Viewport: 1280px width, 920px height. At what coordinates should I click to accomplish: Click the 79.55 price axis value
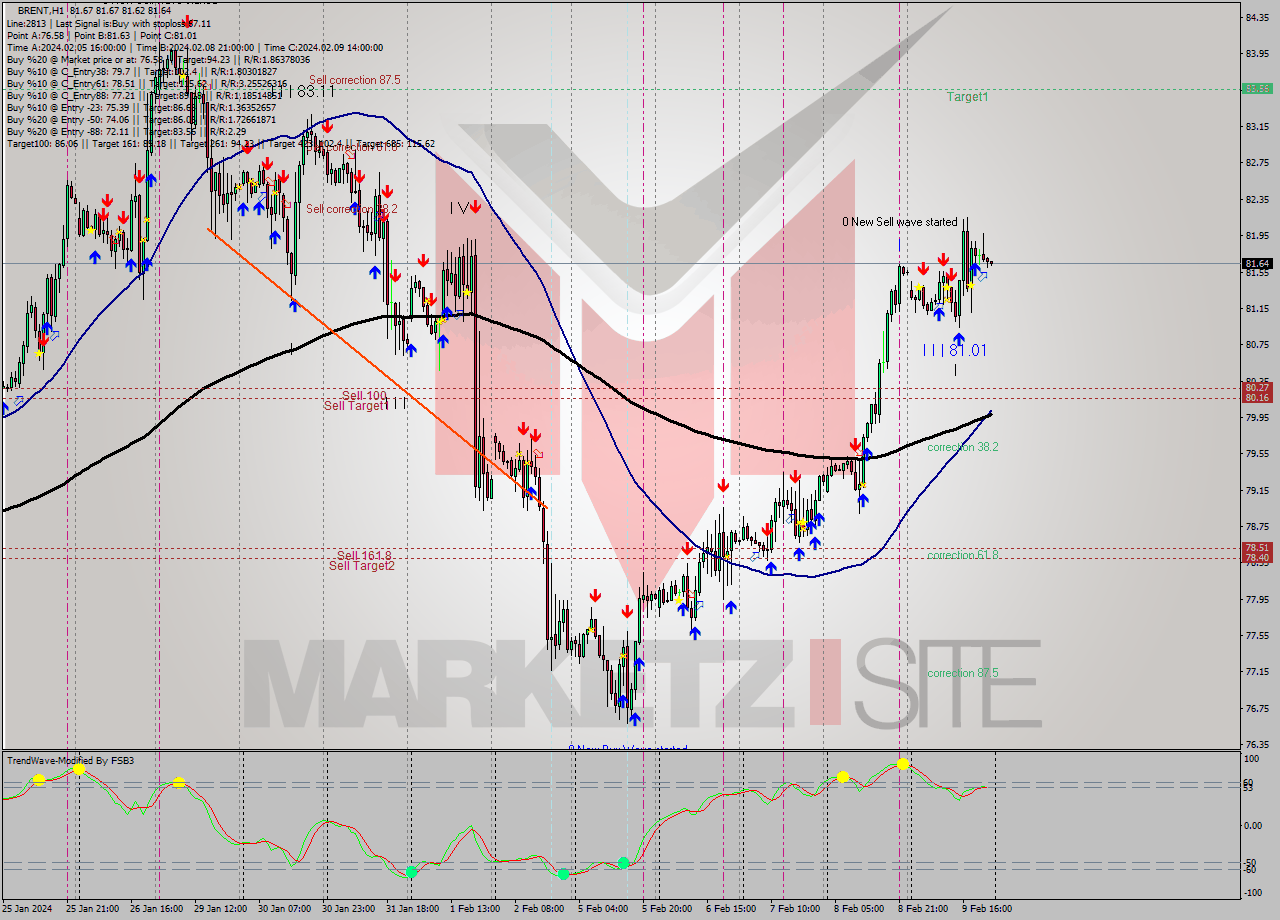(1257, 453)
